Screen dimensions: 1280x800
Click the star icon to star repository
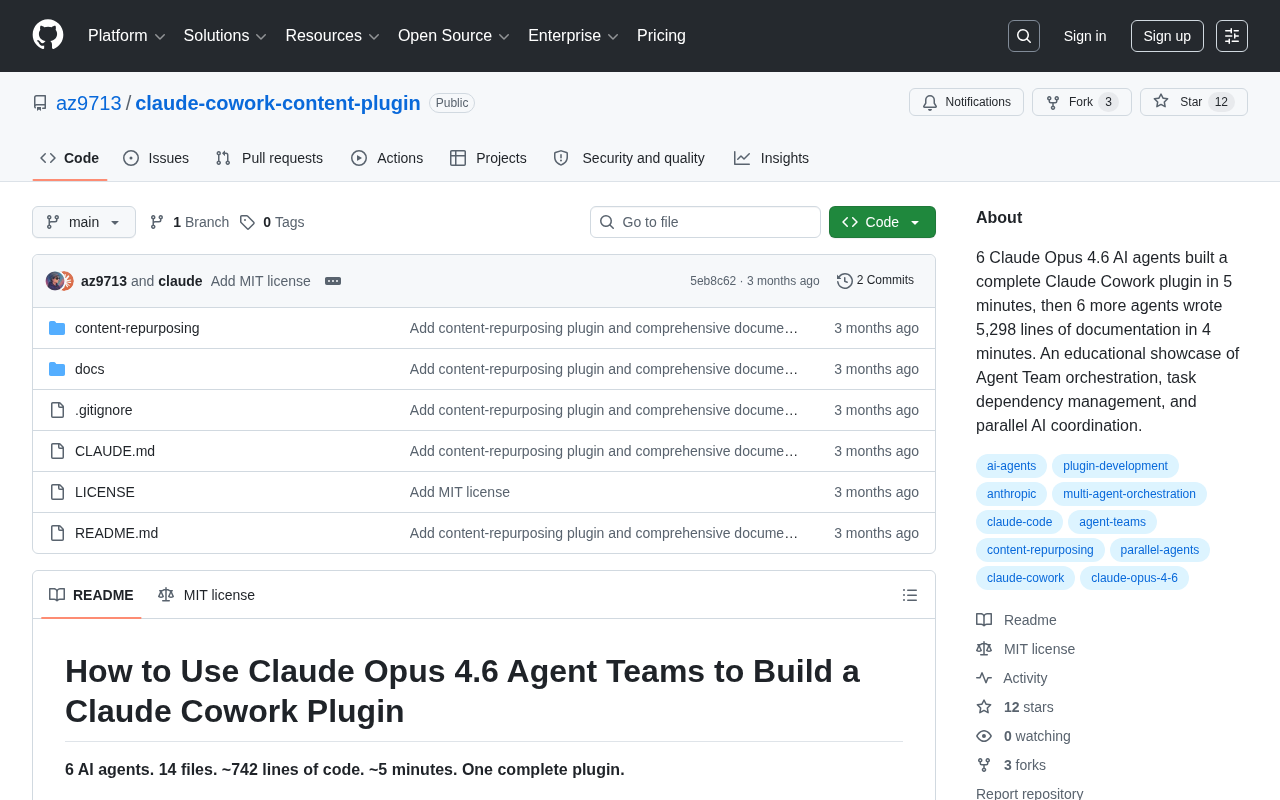(x=1161, y=101)
